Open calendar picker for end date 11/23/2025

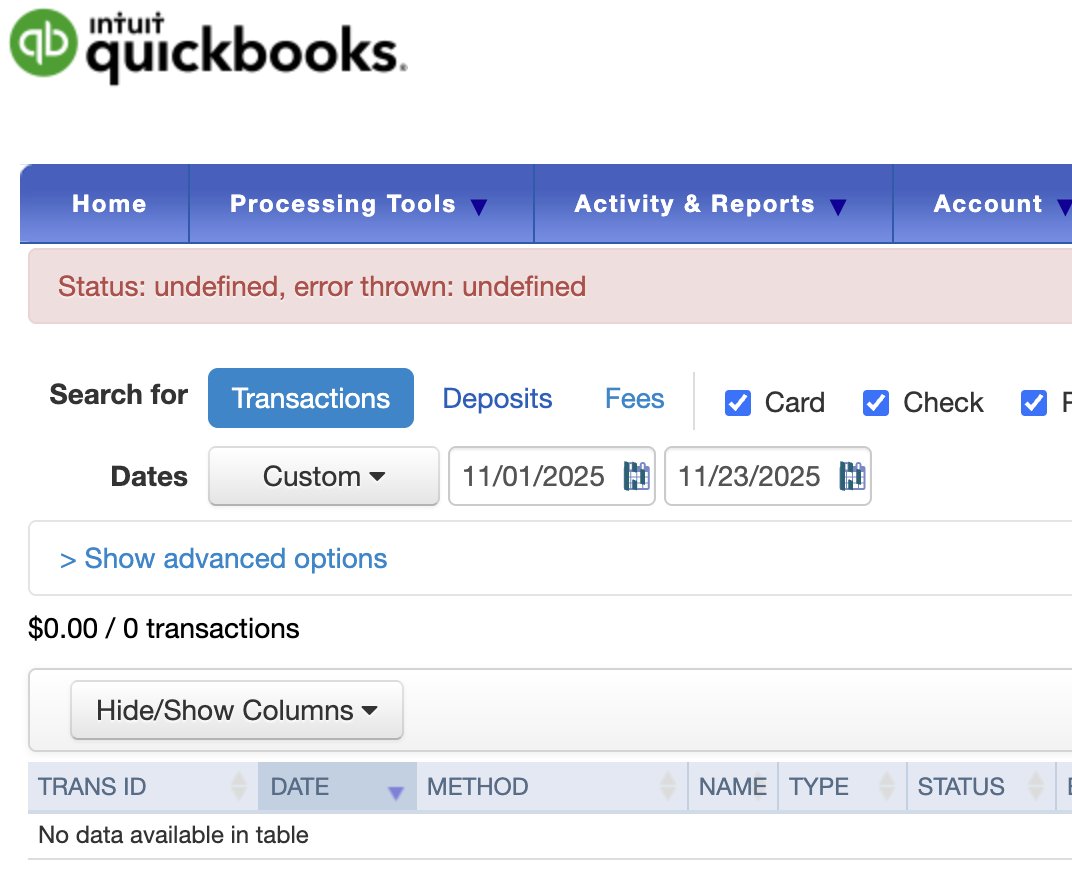pos(853,476)
